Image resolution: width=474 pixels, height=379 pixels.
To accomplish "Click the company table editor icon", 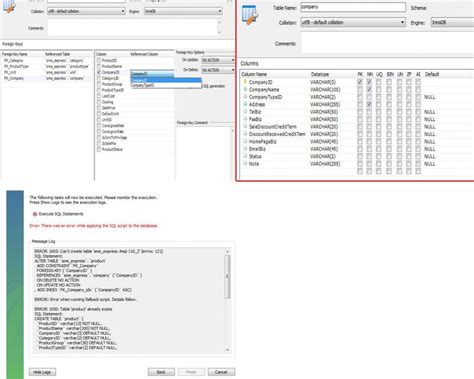I will point(250,15).
